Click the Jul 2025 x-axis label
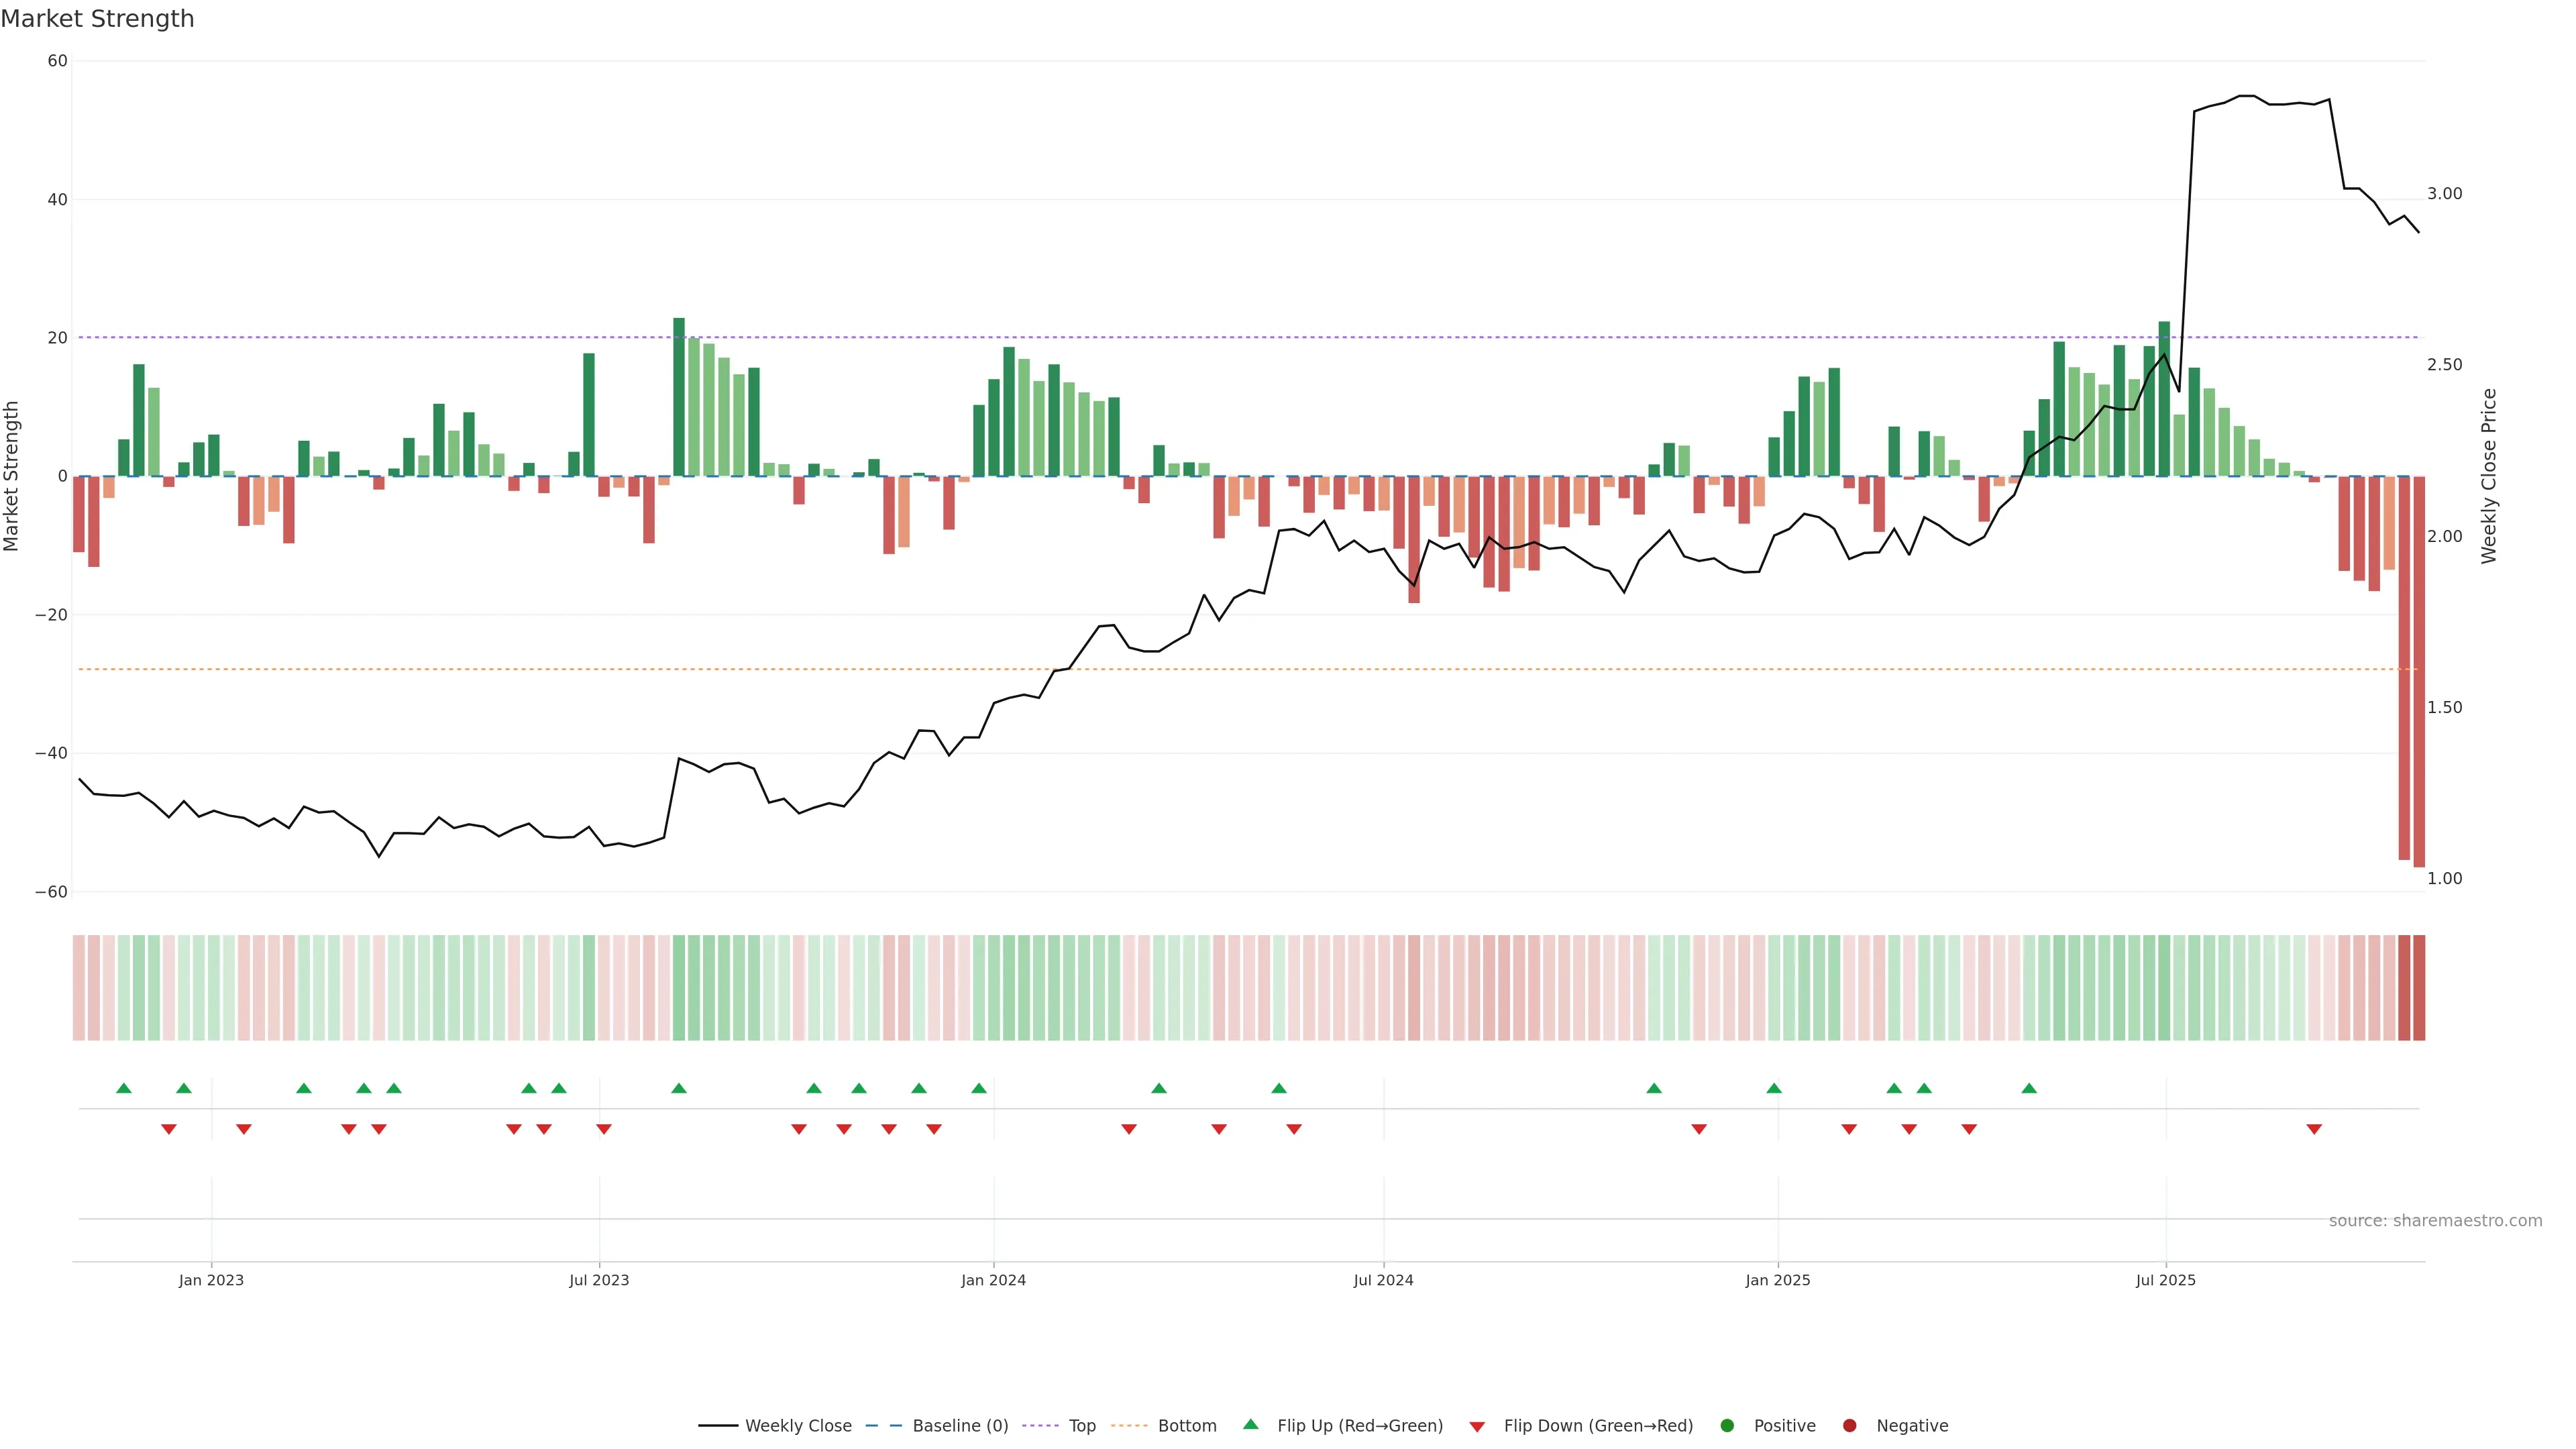Image resolution: width=2576 pixels, height=1449 pixels. click(x=2165, y=1280)
